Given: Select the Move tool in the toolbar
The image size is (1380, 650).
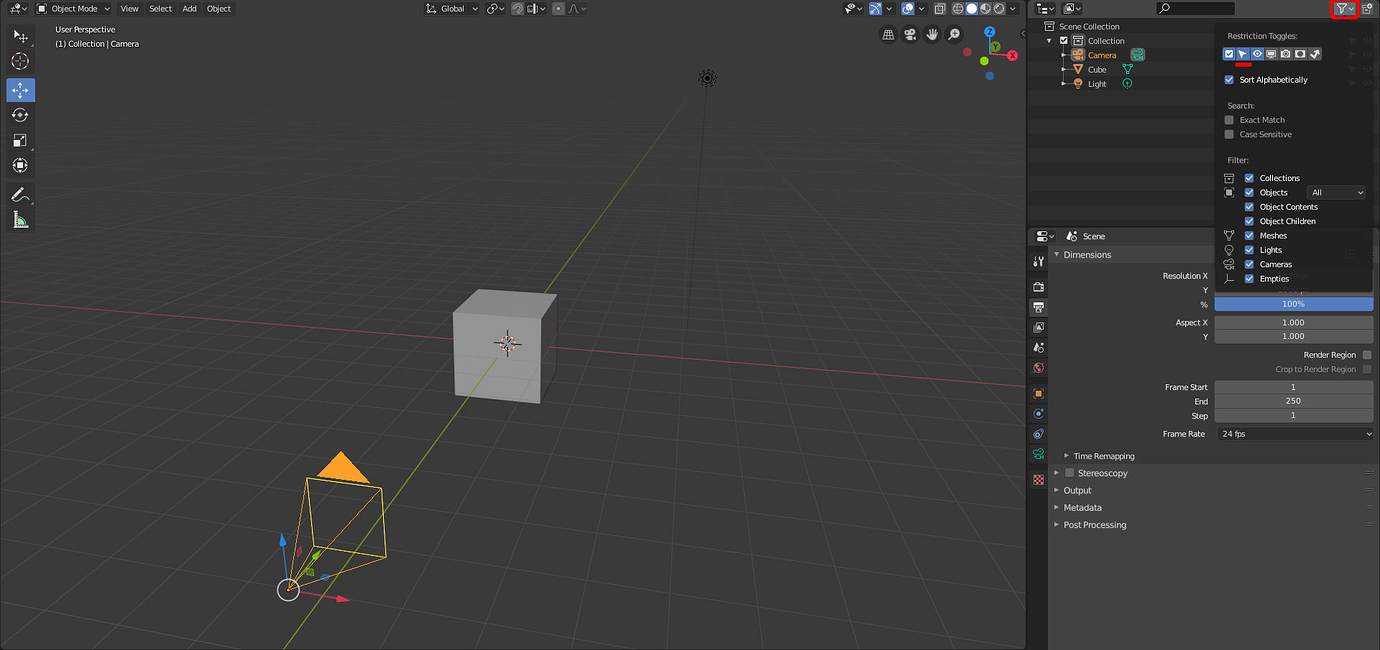Looking at the screenshot, I should coord(20,88).
